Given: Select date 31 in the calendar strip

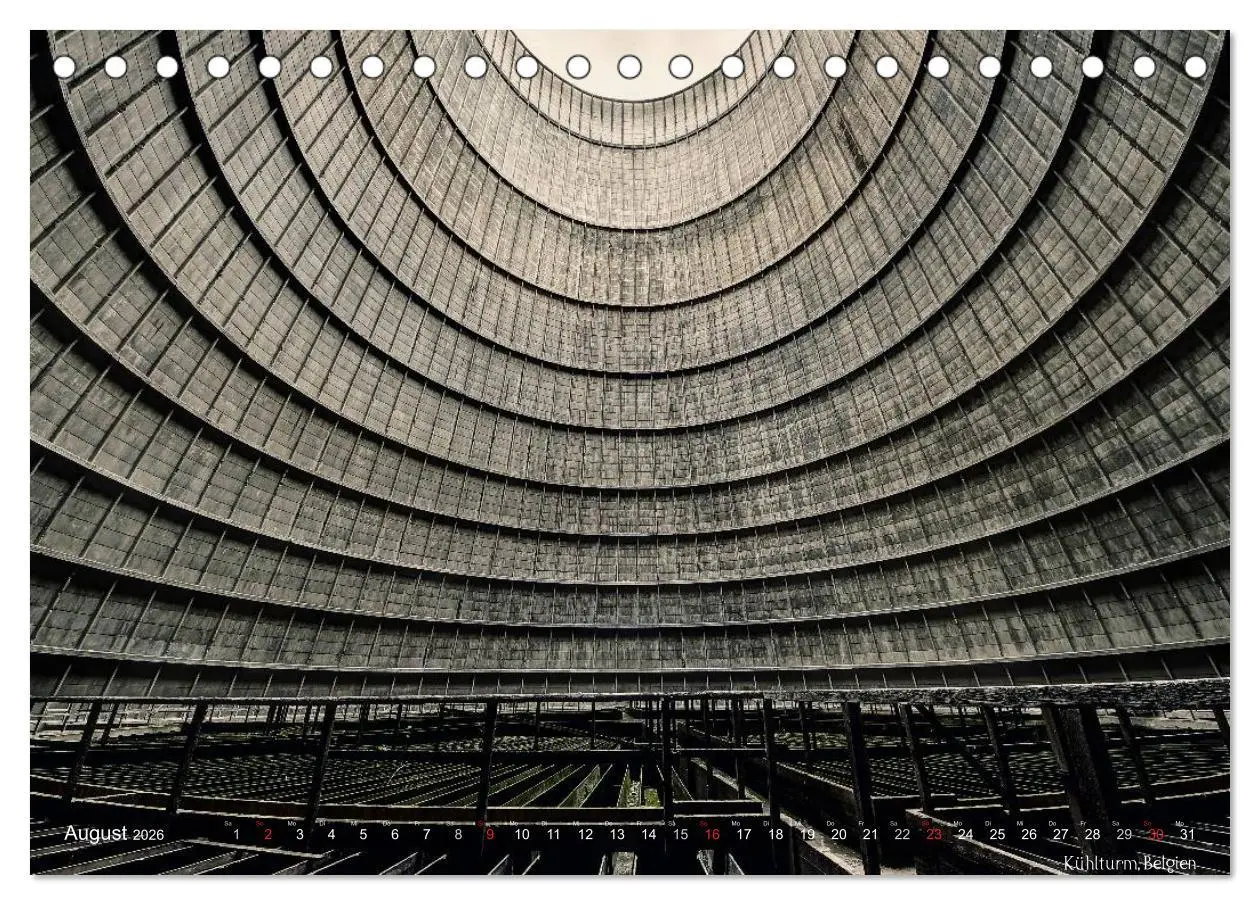Looking at the screenshot, I should pos(1187,834).
